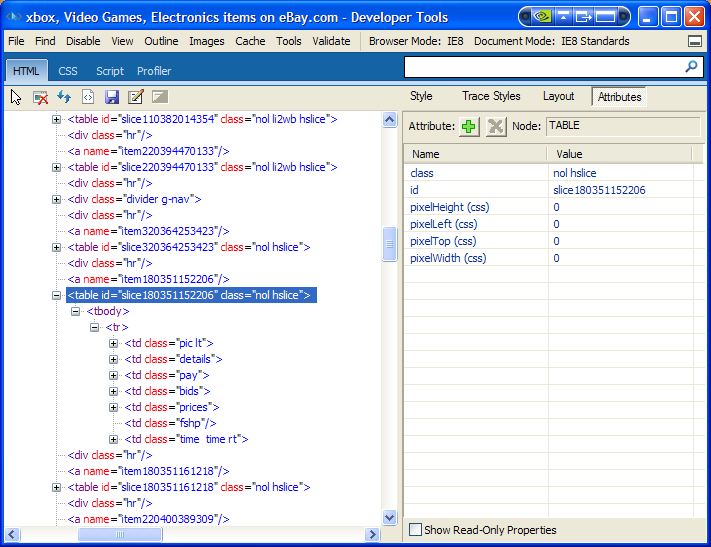Select the td class fshp row
The image size is (711, 547).
[170, 424]
